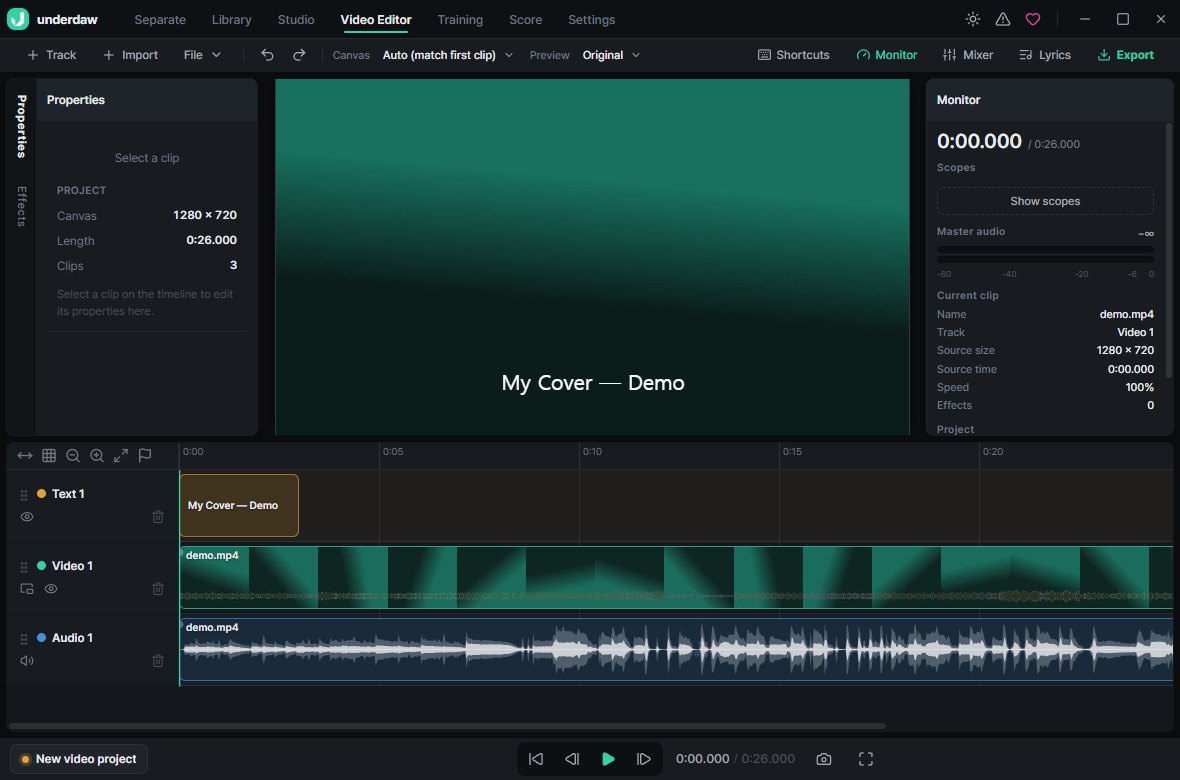Screen dimensions: 1180x780
Task: Add a new Track
Action: click(x=52, y=55)
